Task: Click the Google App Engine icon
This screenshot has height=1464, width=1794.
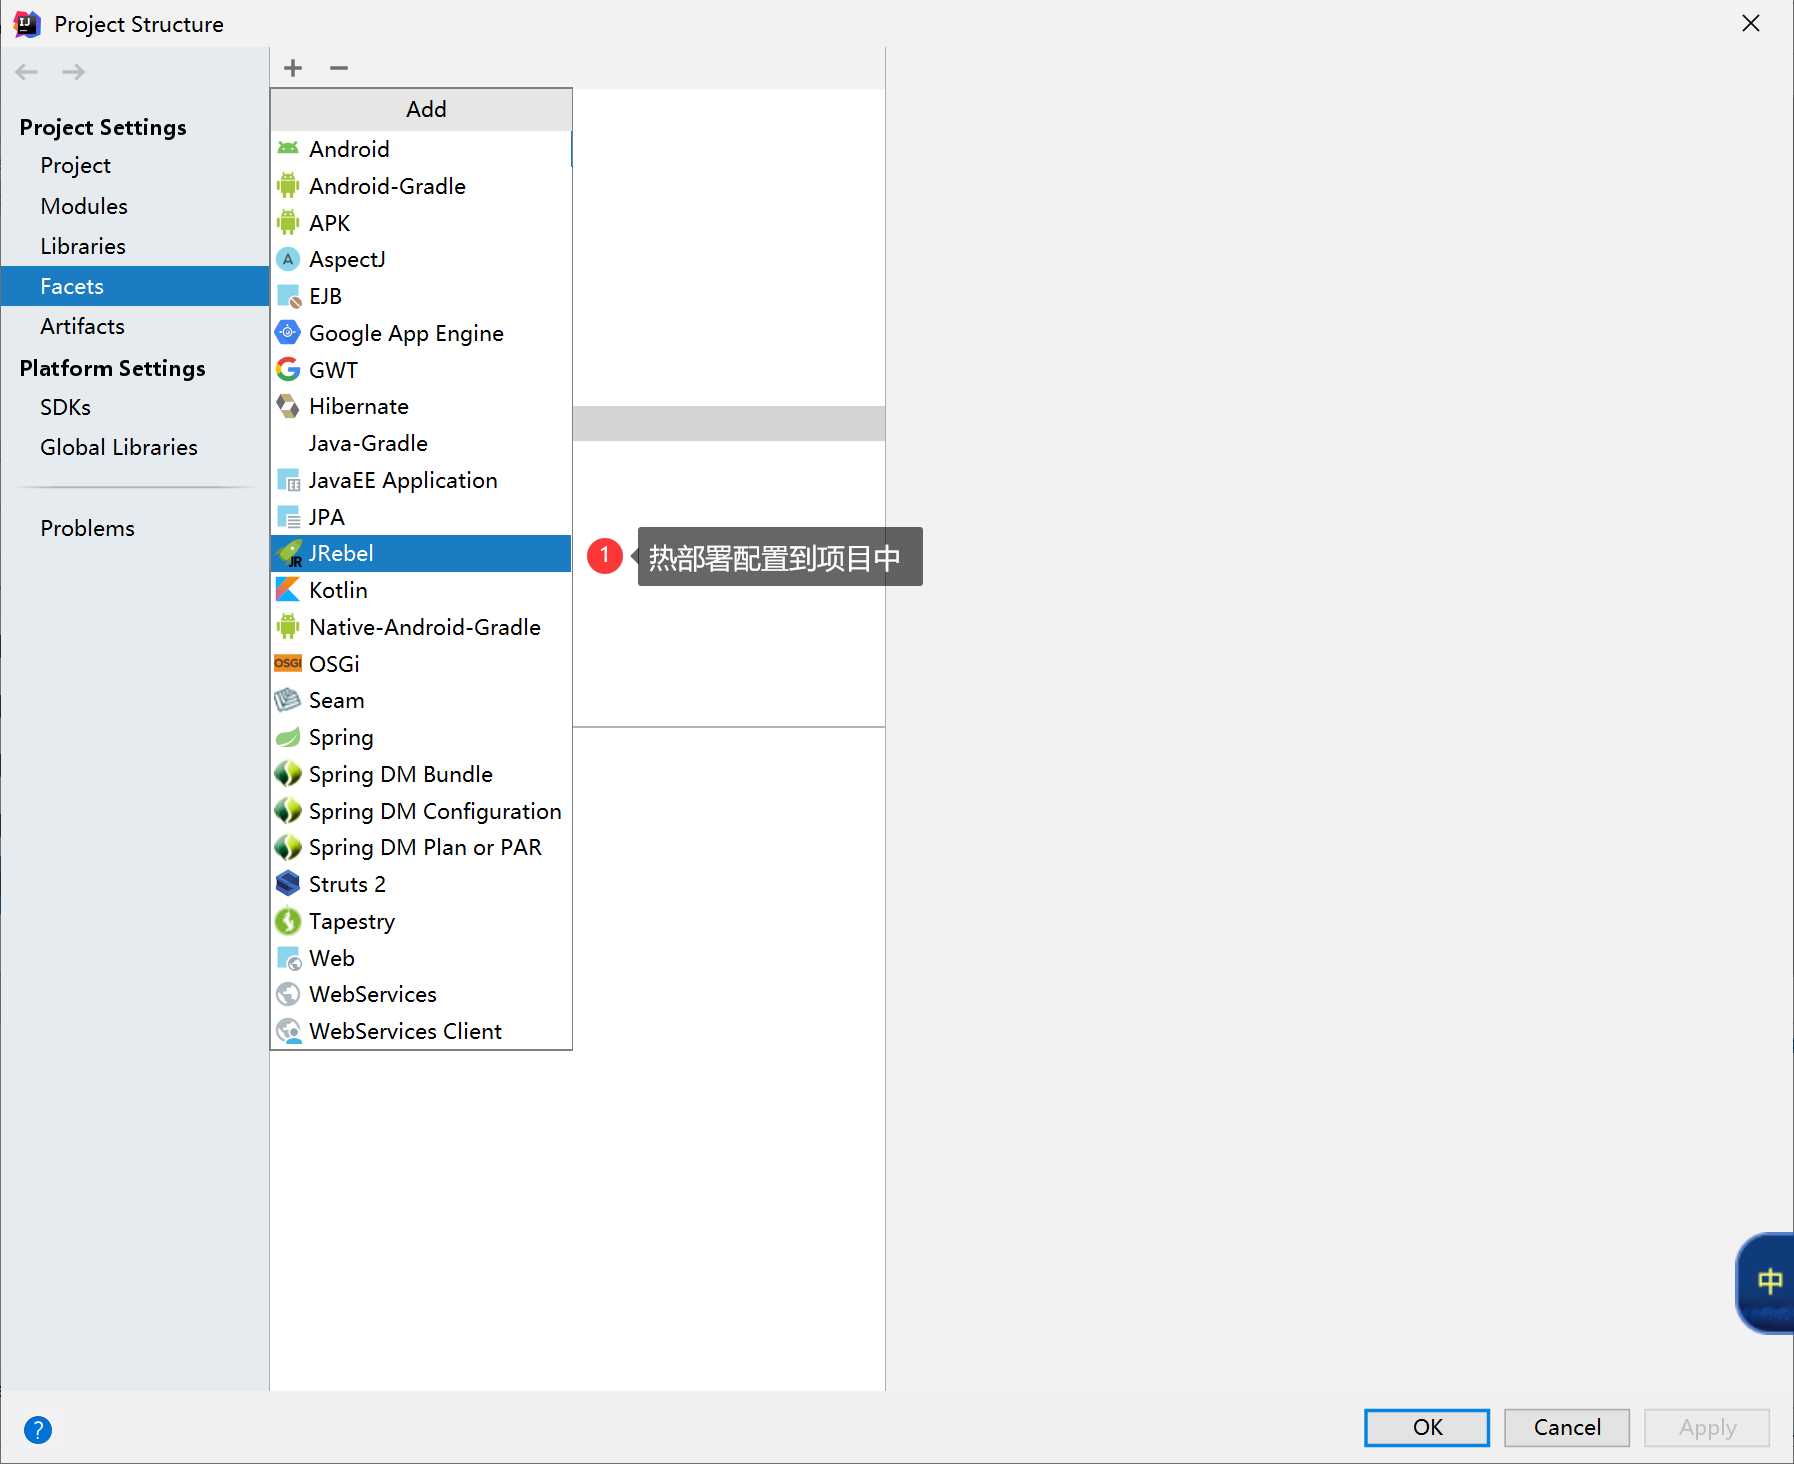Action: tap(288, 332)
